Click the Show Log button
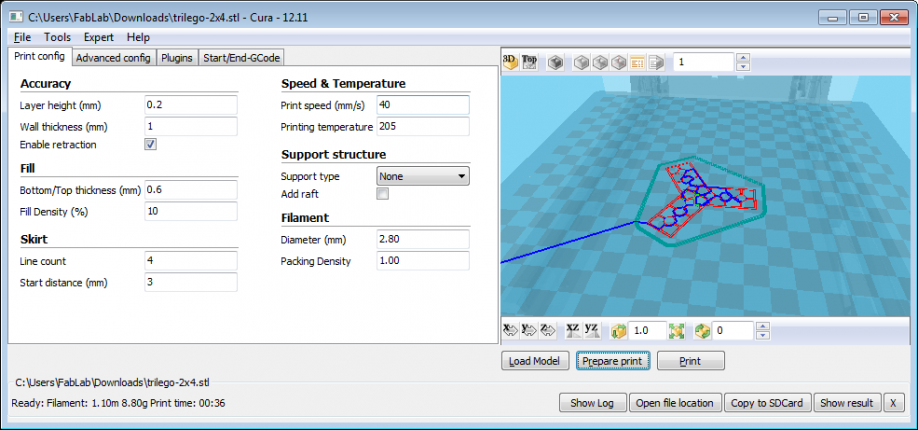The height and width of the screenshot is (430, 918). point(592,402)
